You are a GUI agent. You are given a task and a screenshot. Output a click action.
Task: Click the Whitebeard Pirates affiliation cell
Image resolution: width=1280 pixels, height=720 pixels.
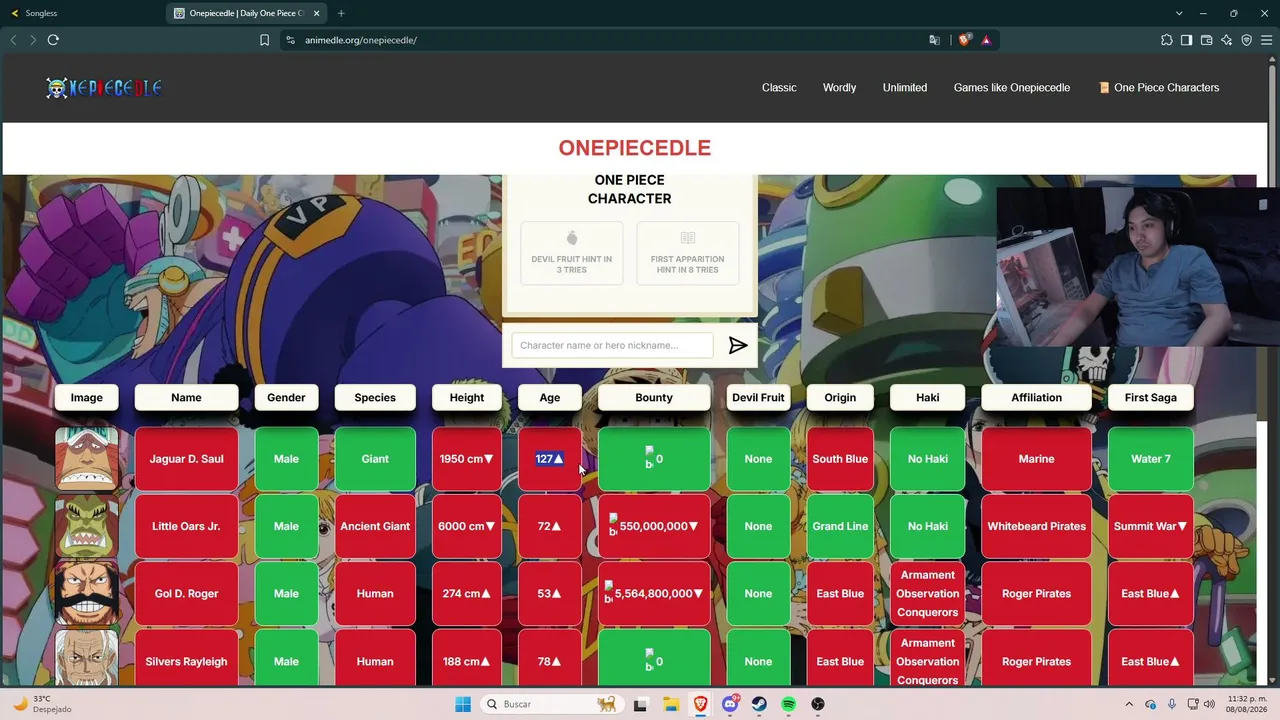click(x=1036, y=526)
